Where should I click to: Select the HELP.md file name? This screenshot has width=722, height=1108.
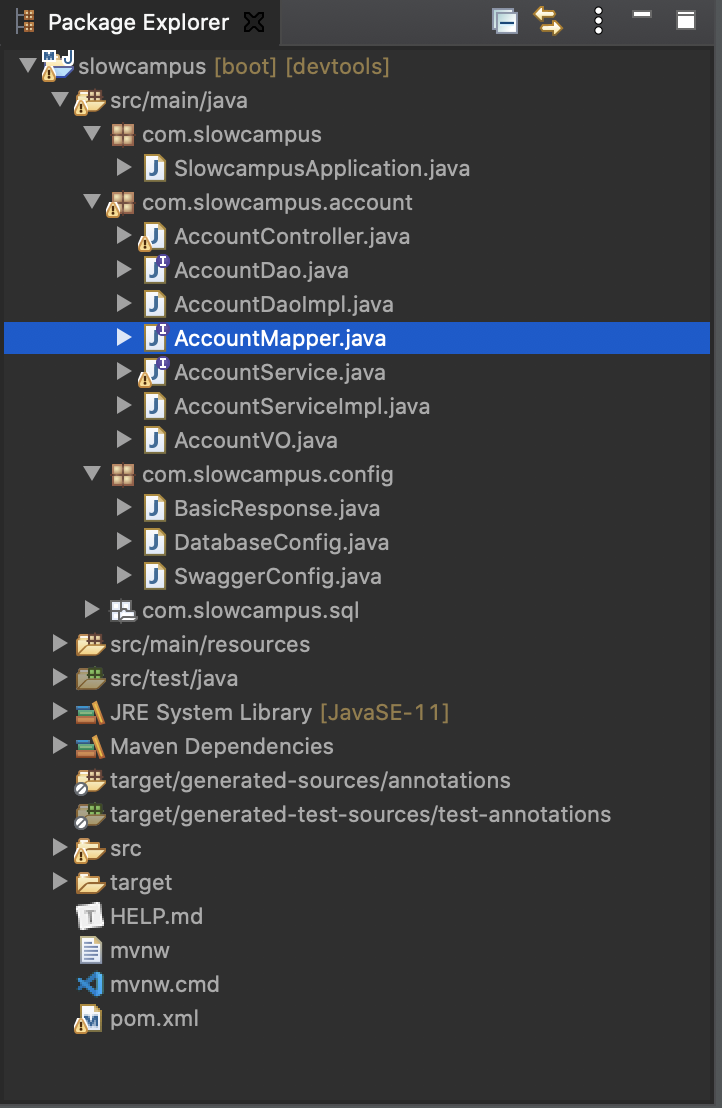157,917
